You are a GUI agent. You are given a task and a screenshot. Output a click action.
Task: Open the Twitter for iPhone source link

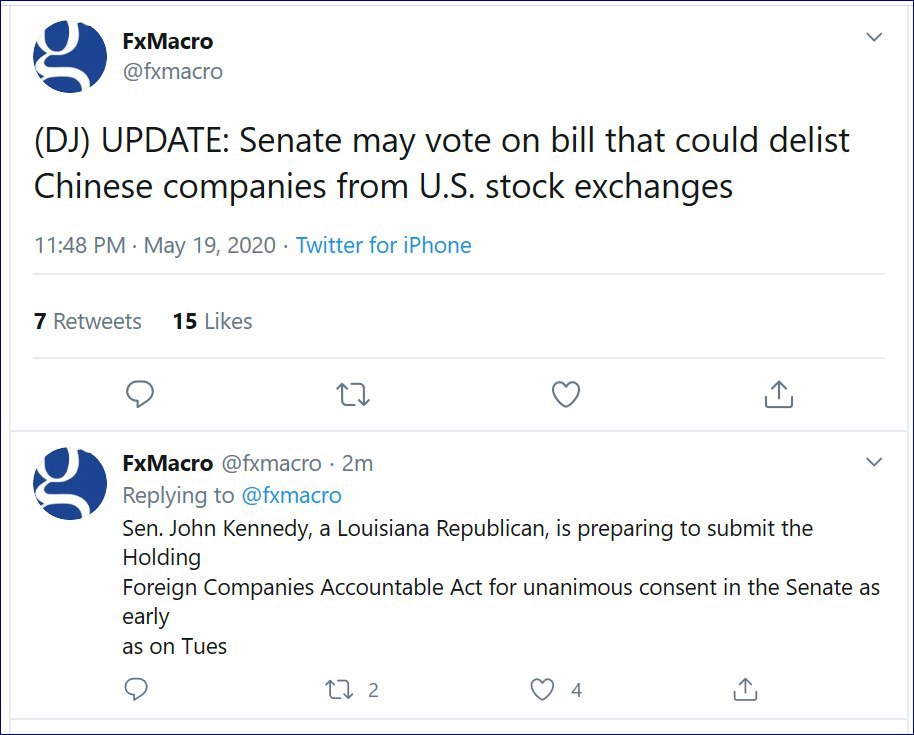pyautogui.click(x=384, y=245)
